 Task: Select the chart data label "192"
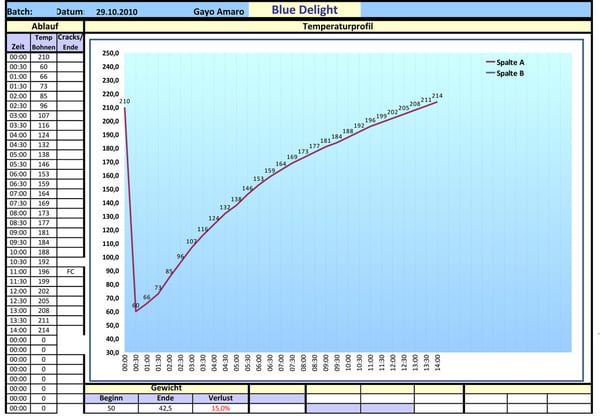pos(359,126)
